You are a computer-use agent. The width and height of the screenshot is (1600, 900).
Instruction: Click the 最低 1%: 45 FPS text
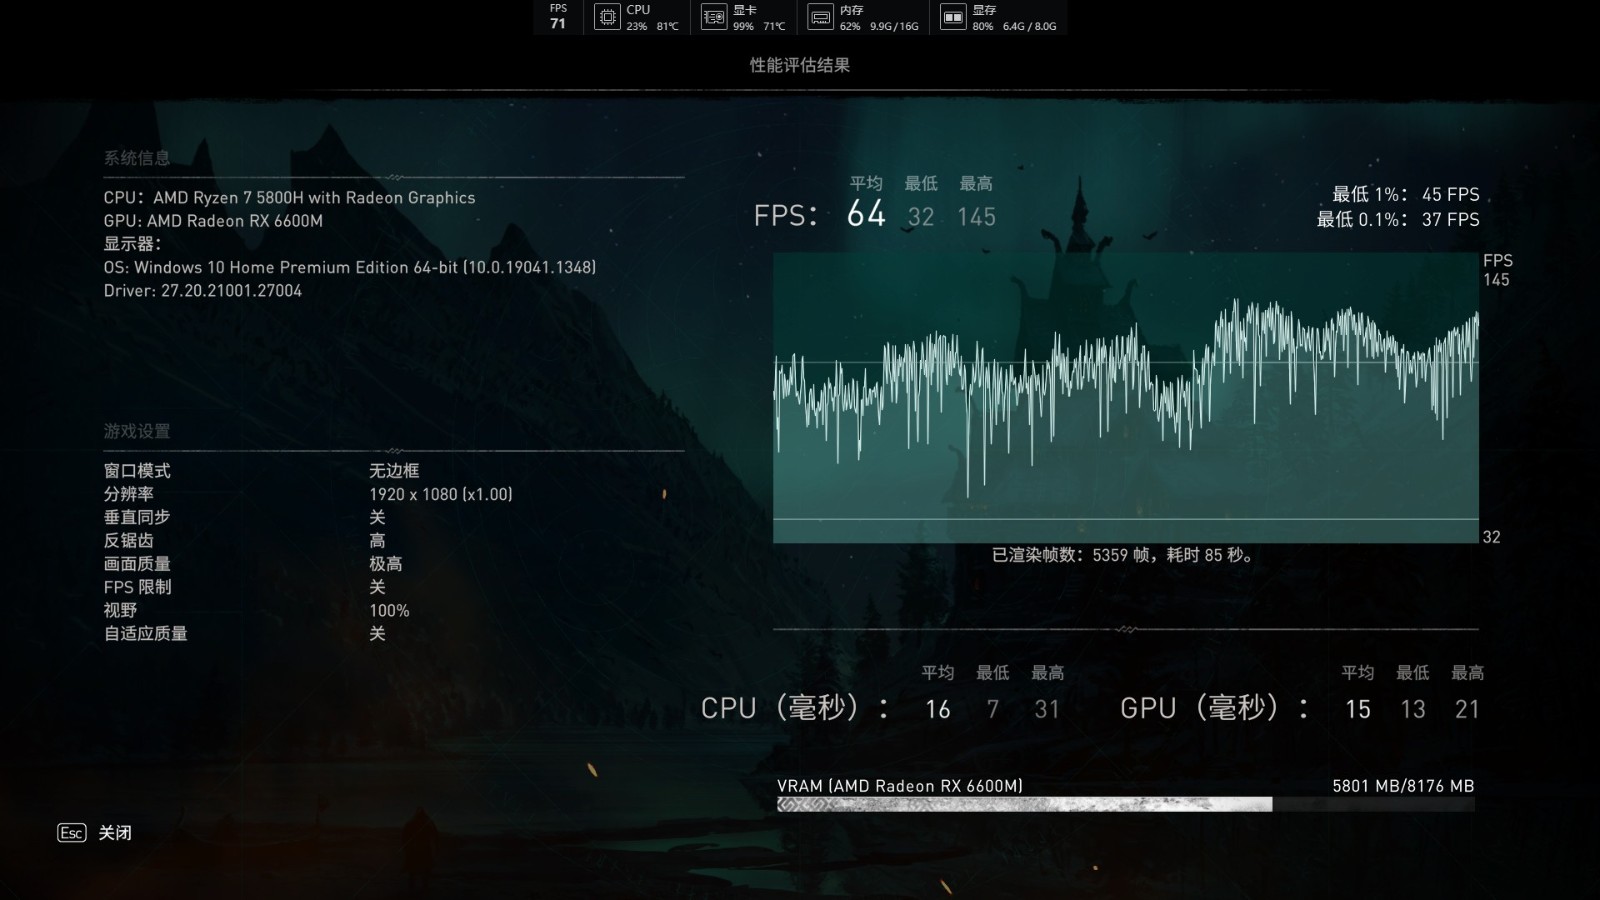point(1406,195)
